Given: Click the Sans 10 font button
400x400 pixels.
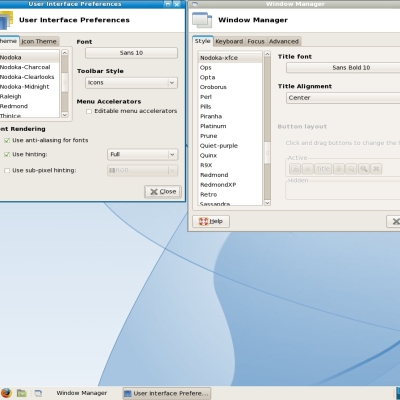Looking at the screenshot, I should coord(131,53).
